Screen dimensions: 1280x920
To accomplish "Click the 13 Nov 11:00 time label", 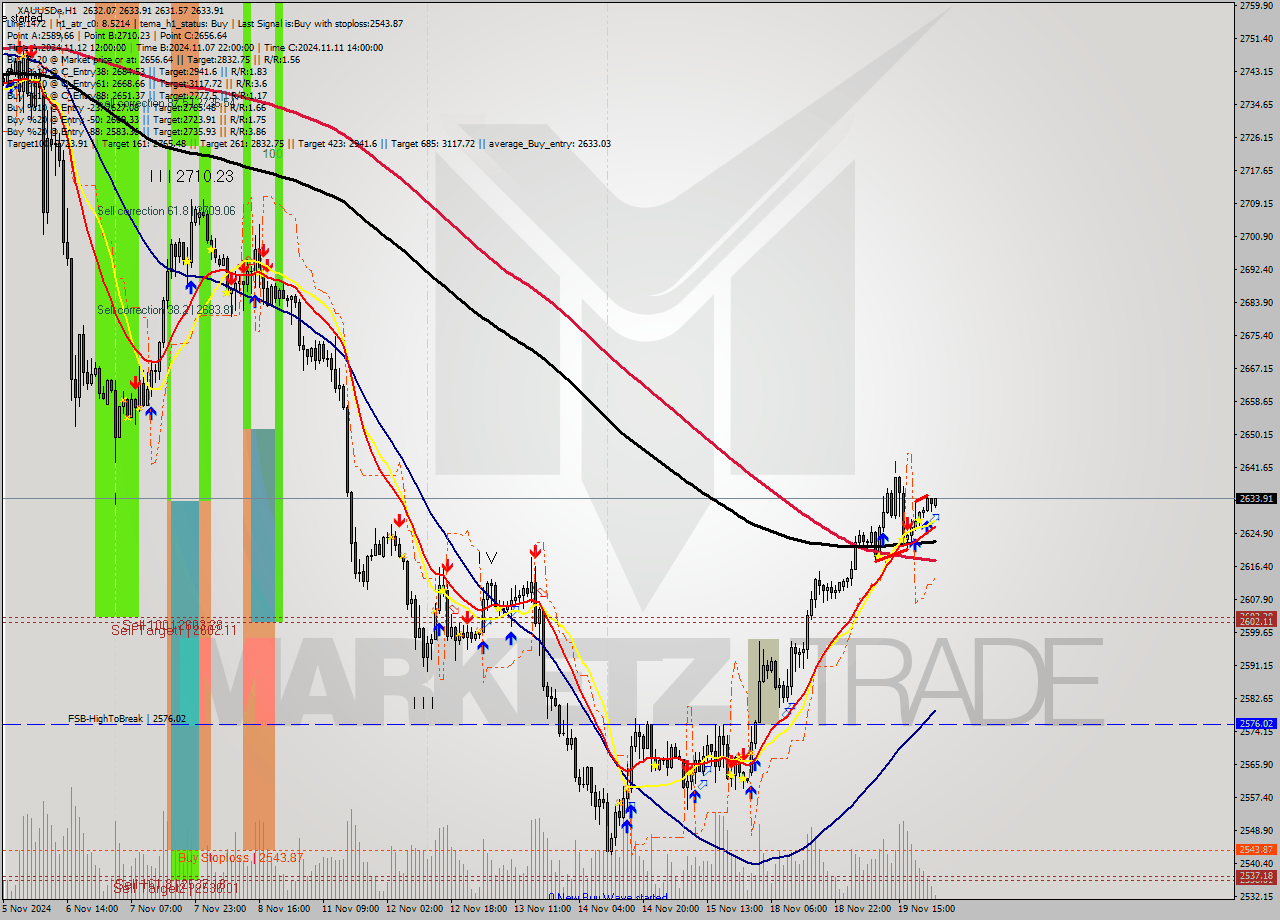I will click(x=541, y=910).
